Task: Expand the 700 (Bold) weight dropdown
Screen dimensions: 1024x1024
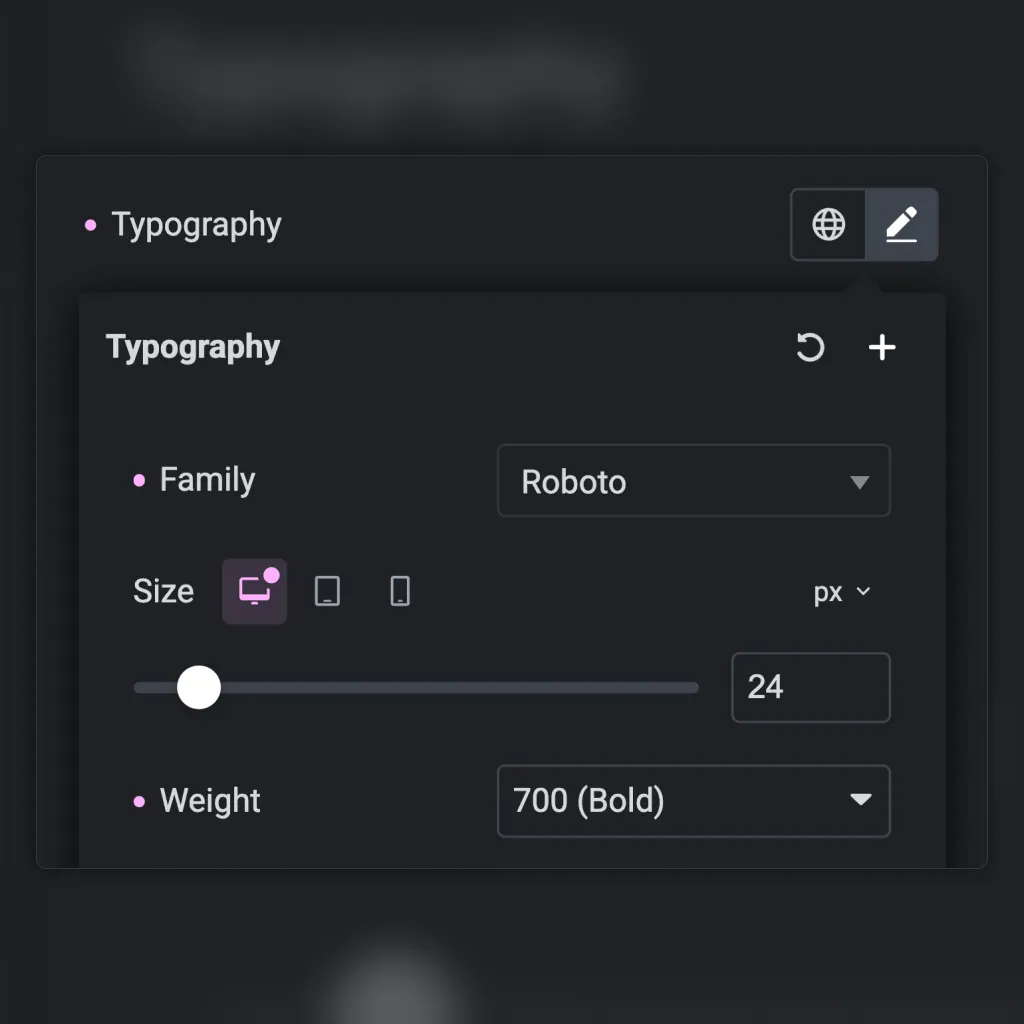Action: (694, 801)
